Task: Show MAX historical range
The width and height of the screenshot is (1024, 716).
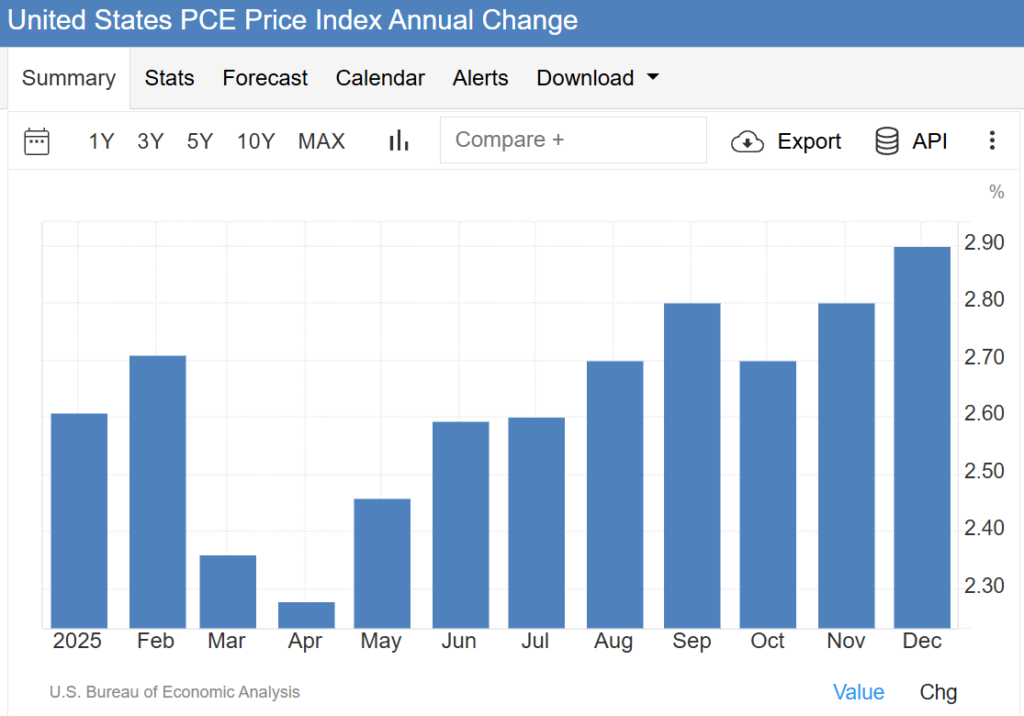Action: point(321,142)
